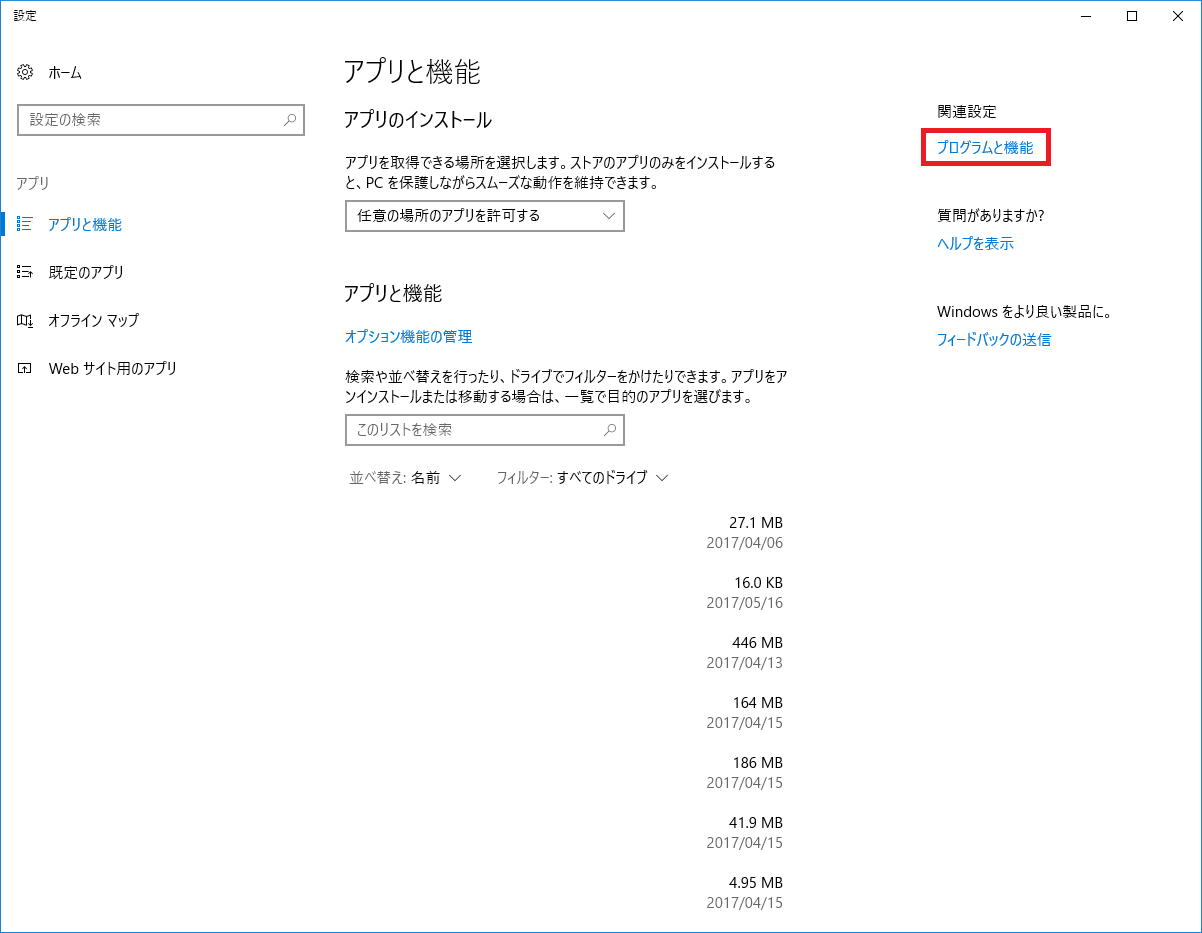Image resolution: width=1202 pixels, height=933 pixels.
Task: Click the magnifier icon in app list search
Action: coord(610,430)
